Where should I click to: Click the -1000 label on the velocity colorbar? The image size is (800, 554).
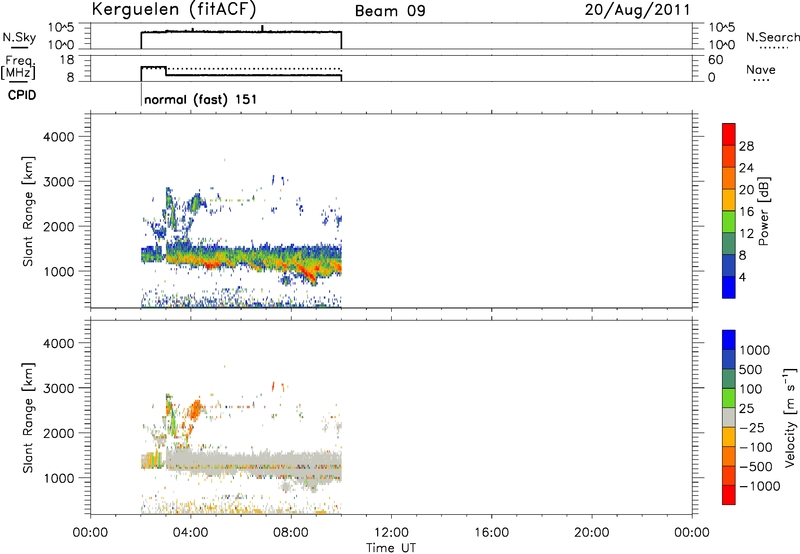[x=760, y=486]
